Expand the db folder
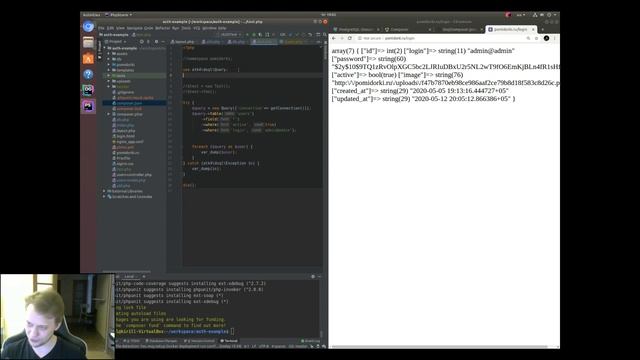The height and width of the screenshot is (360, 640). (109, 59)
